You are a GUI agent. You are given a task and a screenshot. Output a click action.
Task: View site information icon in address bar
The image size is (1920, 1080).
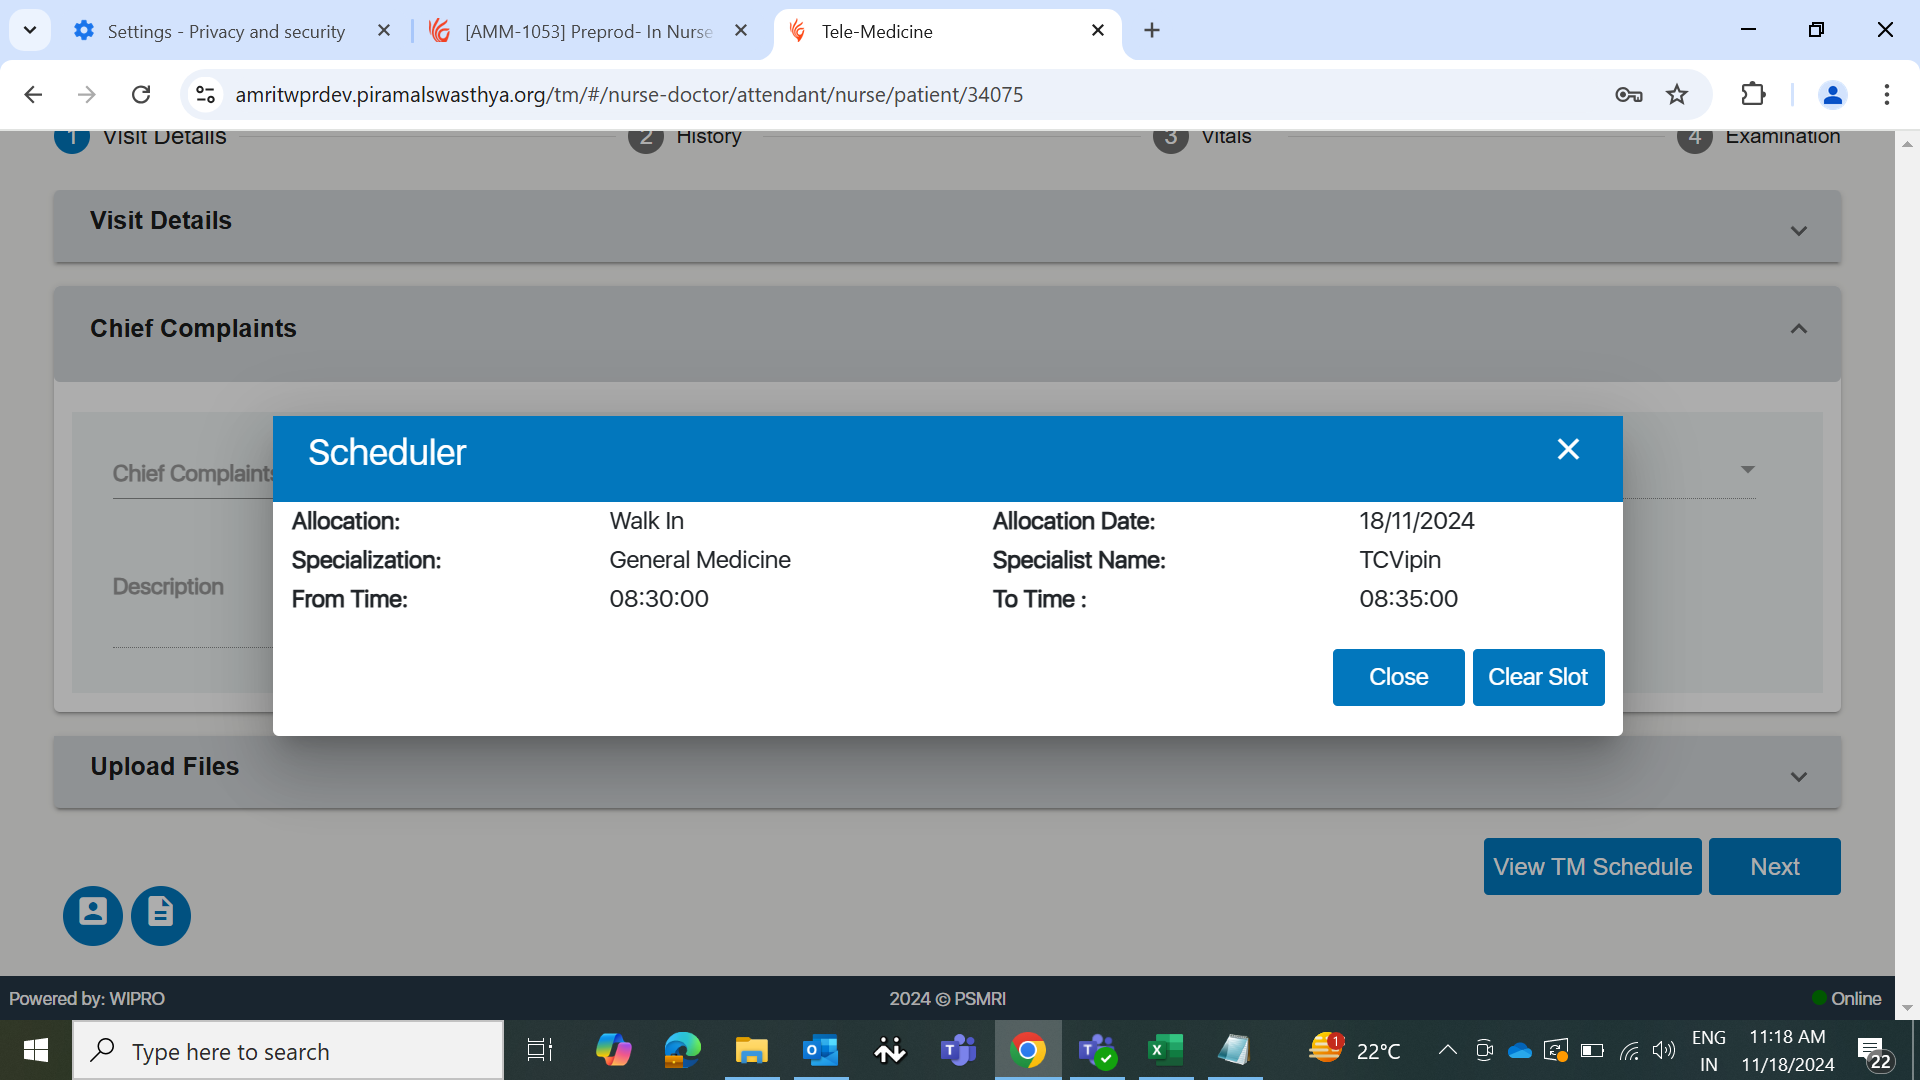(205, 94)
